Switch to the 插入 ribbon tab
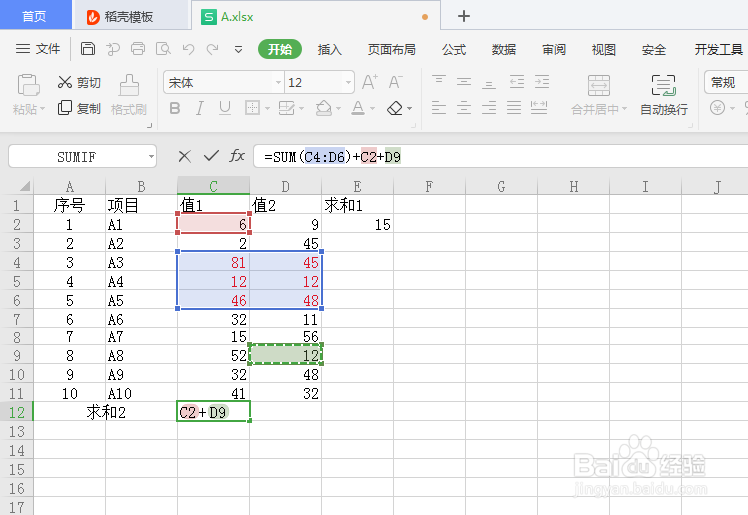748x515 pixels. pyautogui.click(x=330, y=49)
